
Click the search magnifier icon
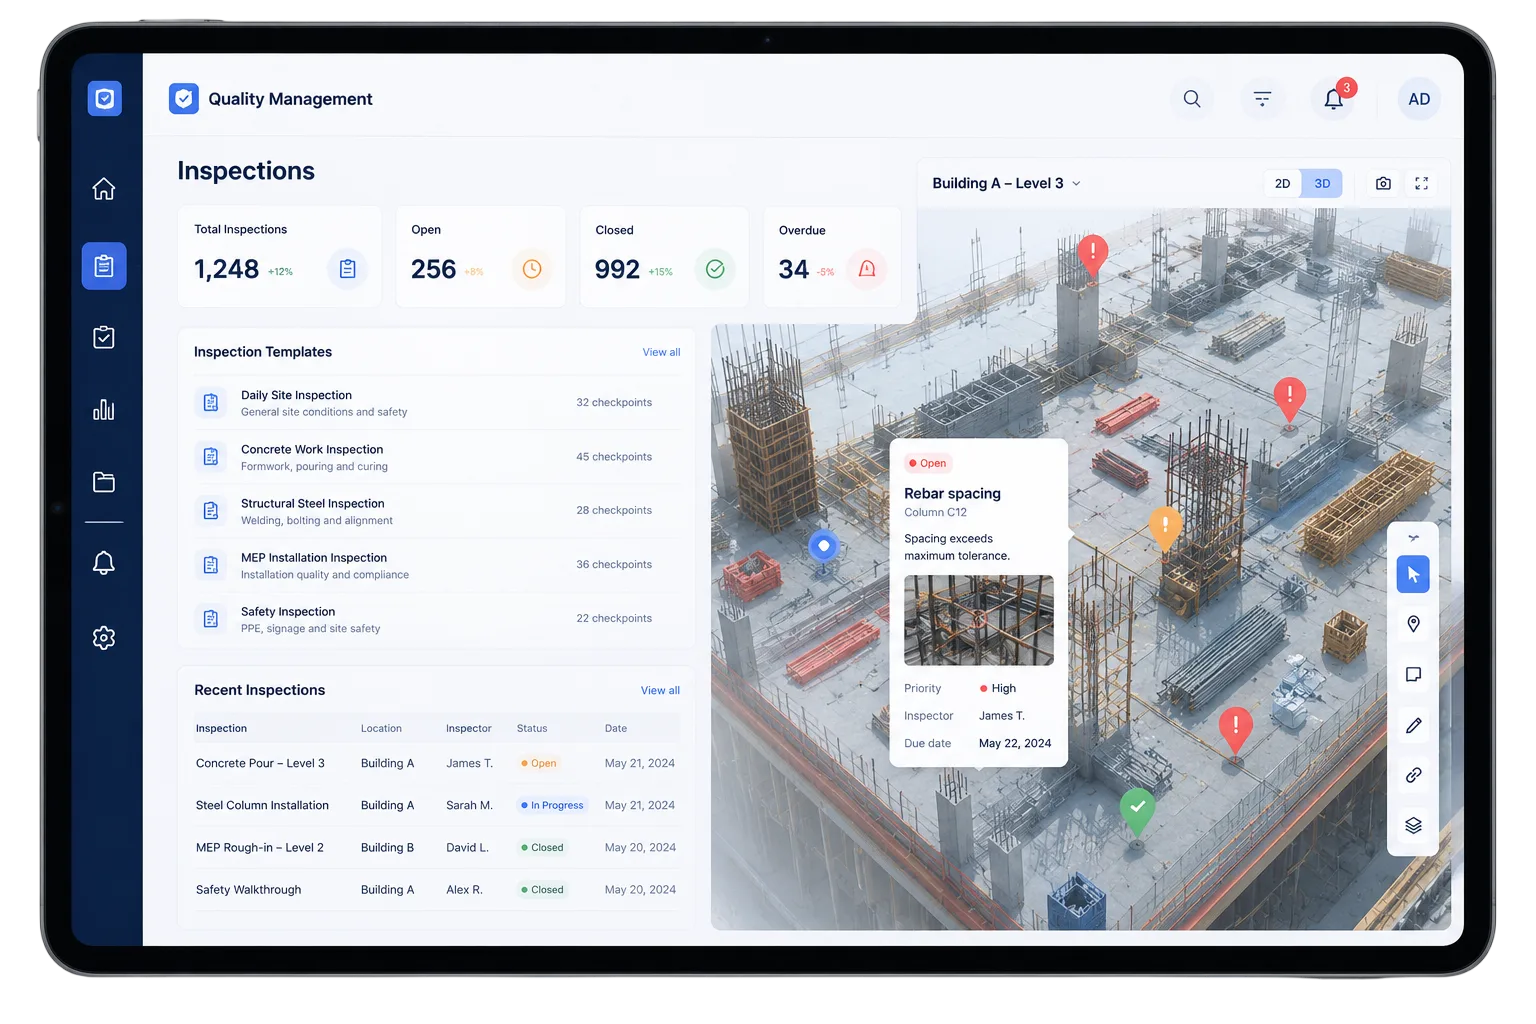[1192, 99]
